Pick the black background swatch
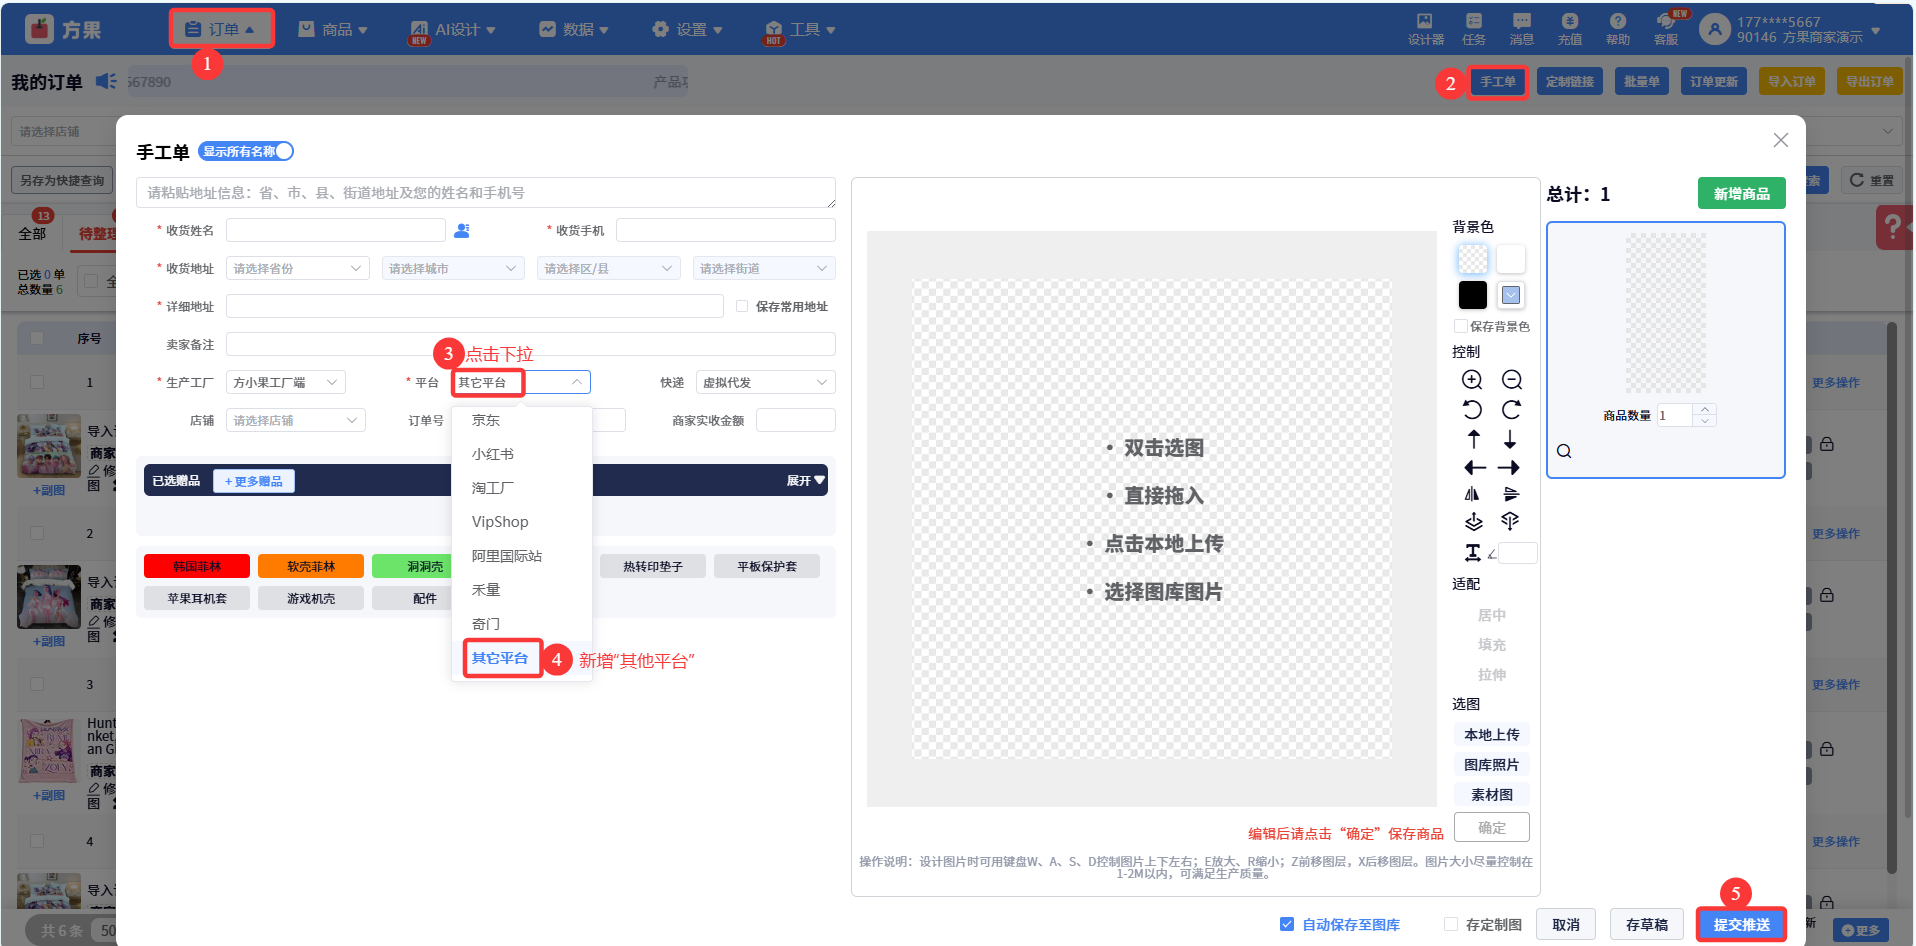Image resolution: width=1916 pixels, height=946 pixels. point(1472,295)
